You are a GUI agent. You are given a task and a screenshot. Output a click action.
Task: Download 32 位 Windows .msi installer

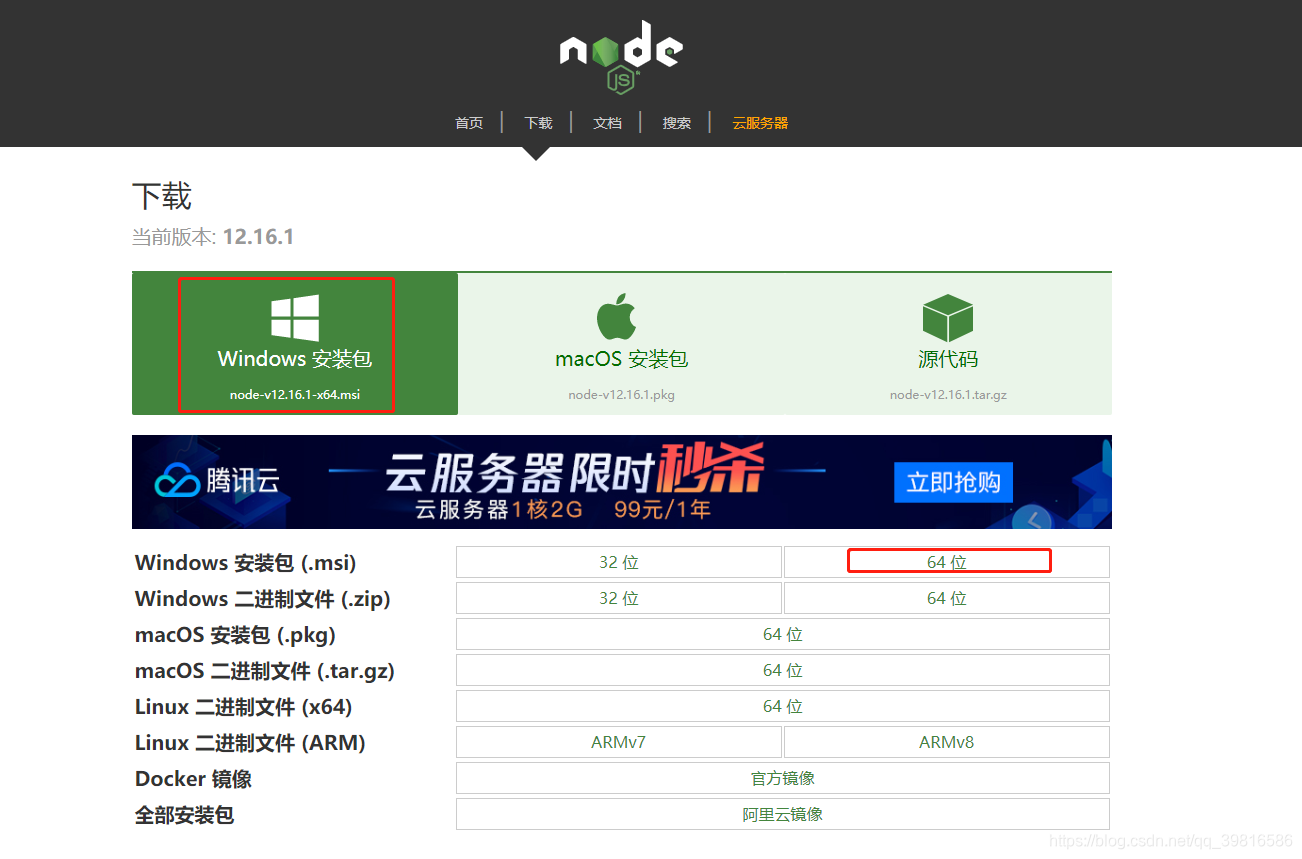tap(619, 562)
